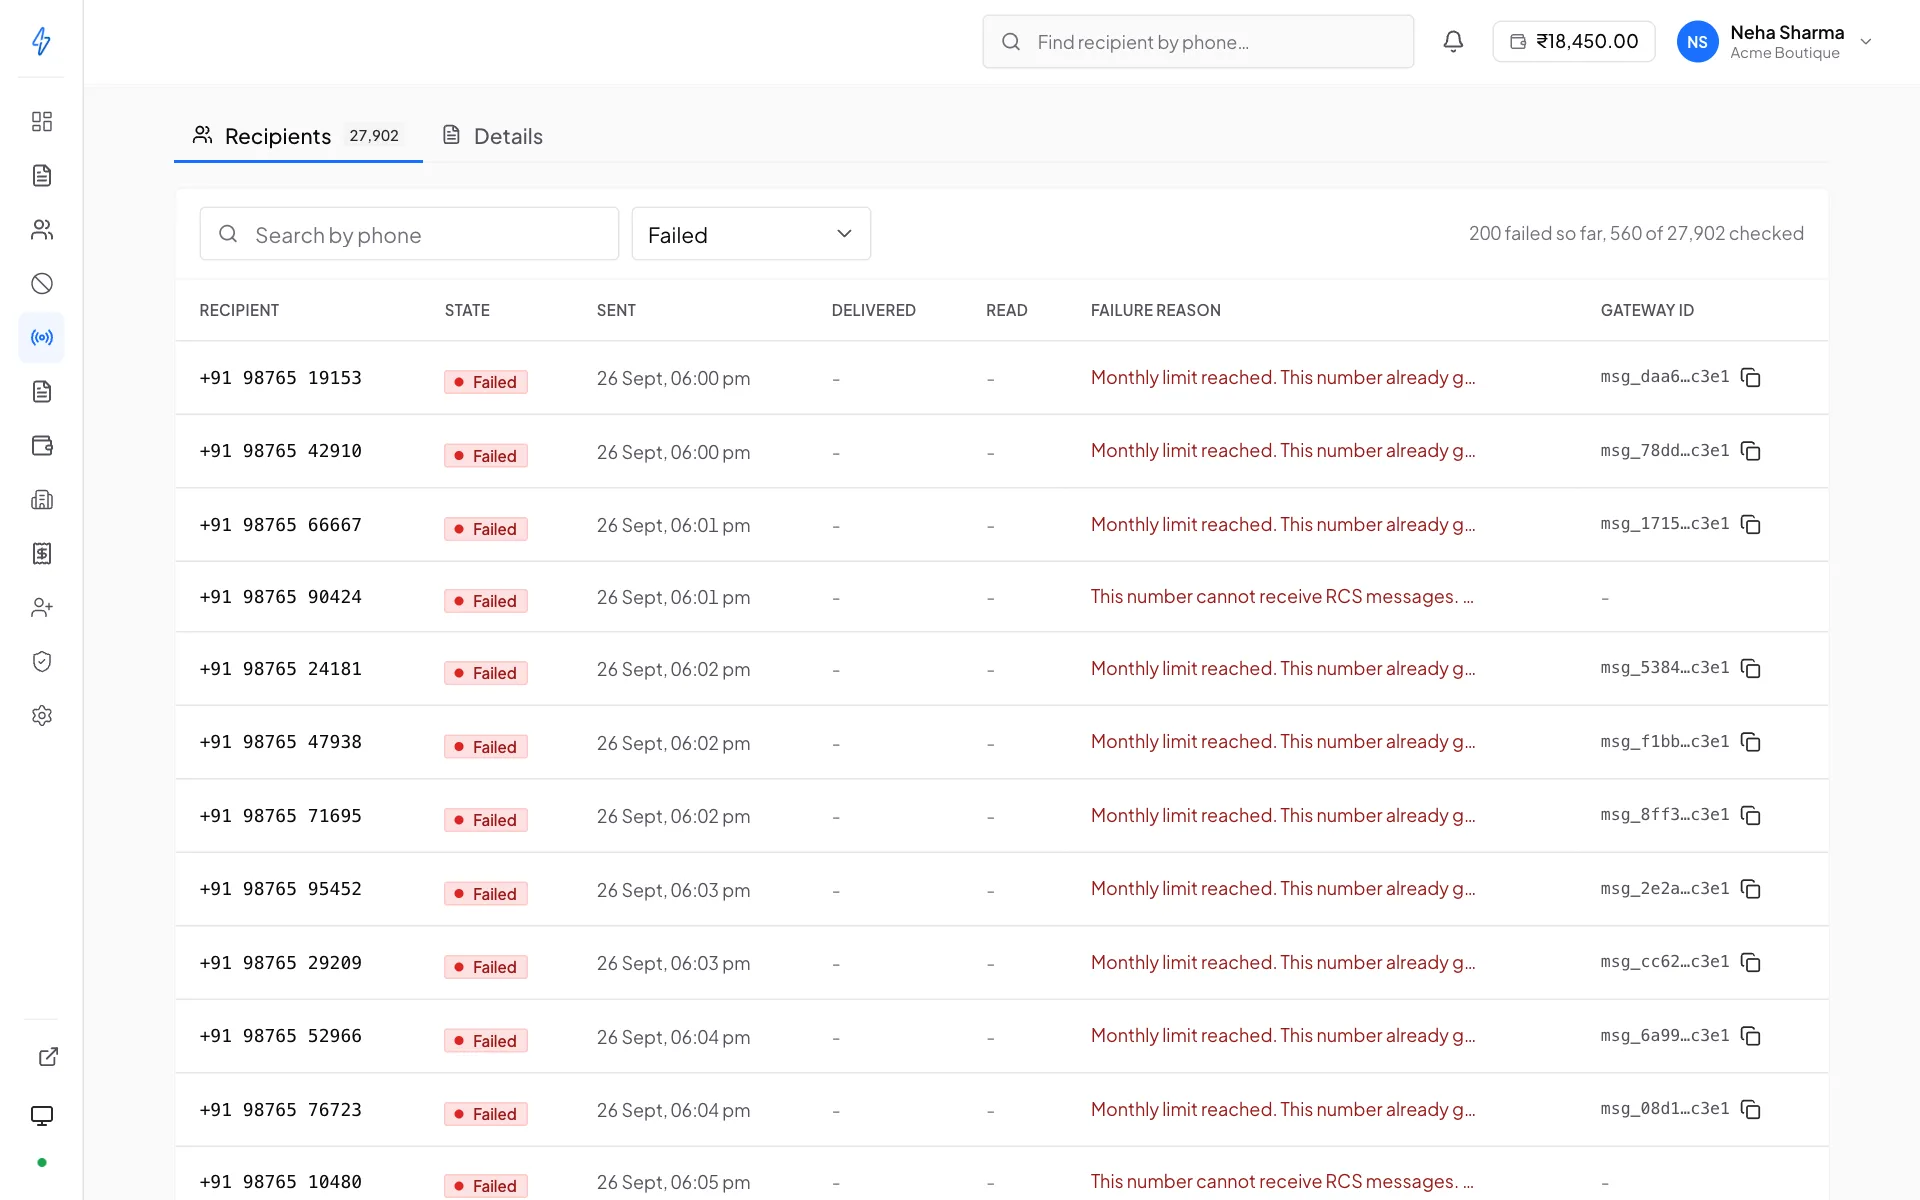Sort by the Failure Reason column header
Screen dimensions: 1920x1200
point(1155,311)
